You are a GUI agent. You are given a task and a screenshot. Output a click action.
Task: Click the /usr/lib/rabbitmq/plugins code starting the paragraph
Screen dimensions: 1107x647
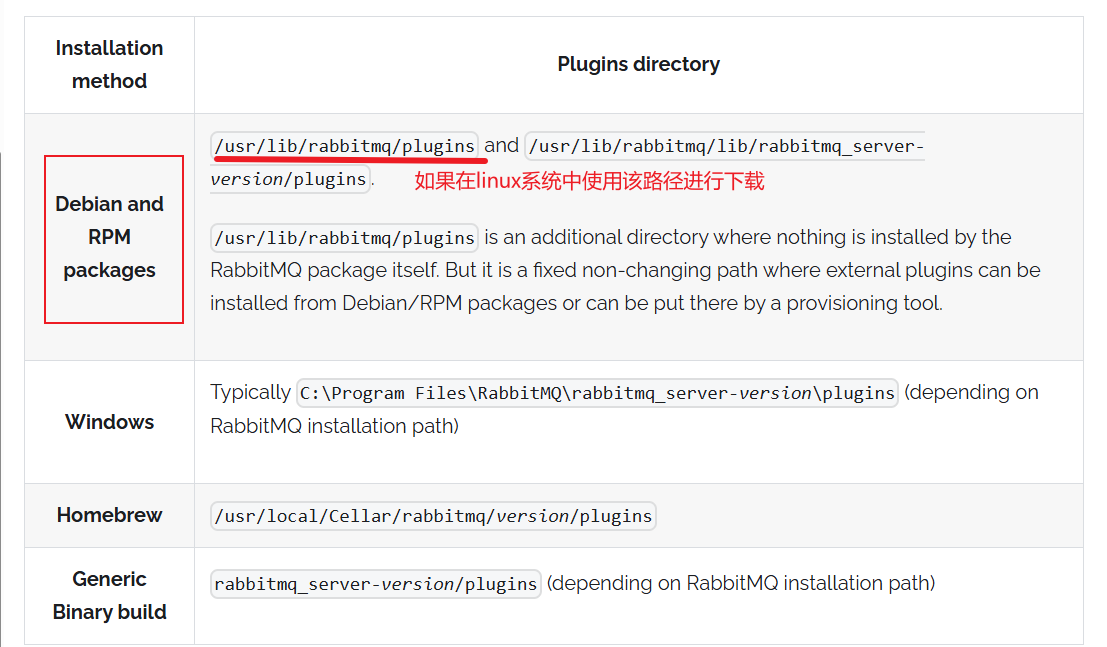pos(345,238)
